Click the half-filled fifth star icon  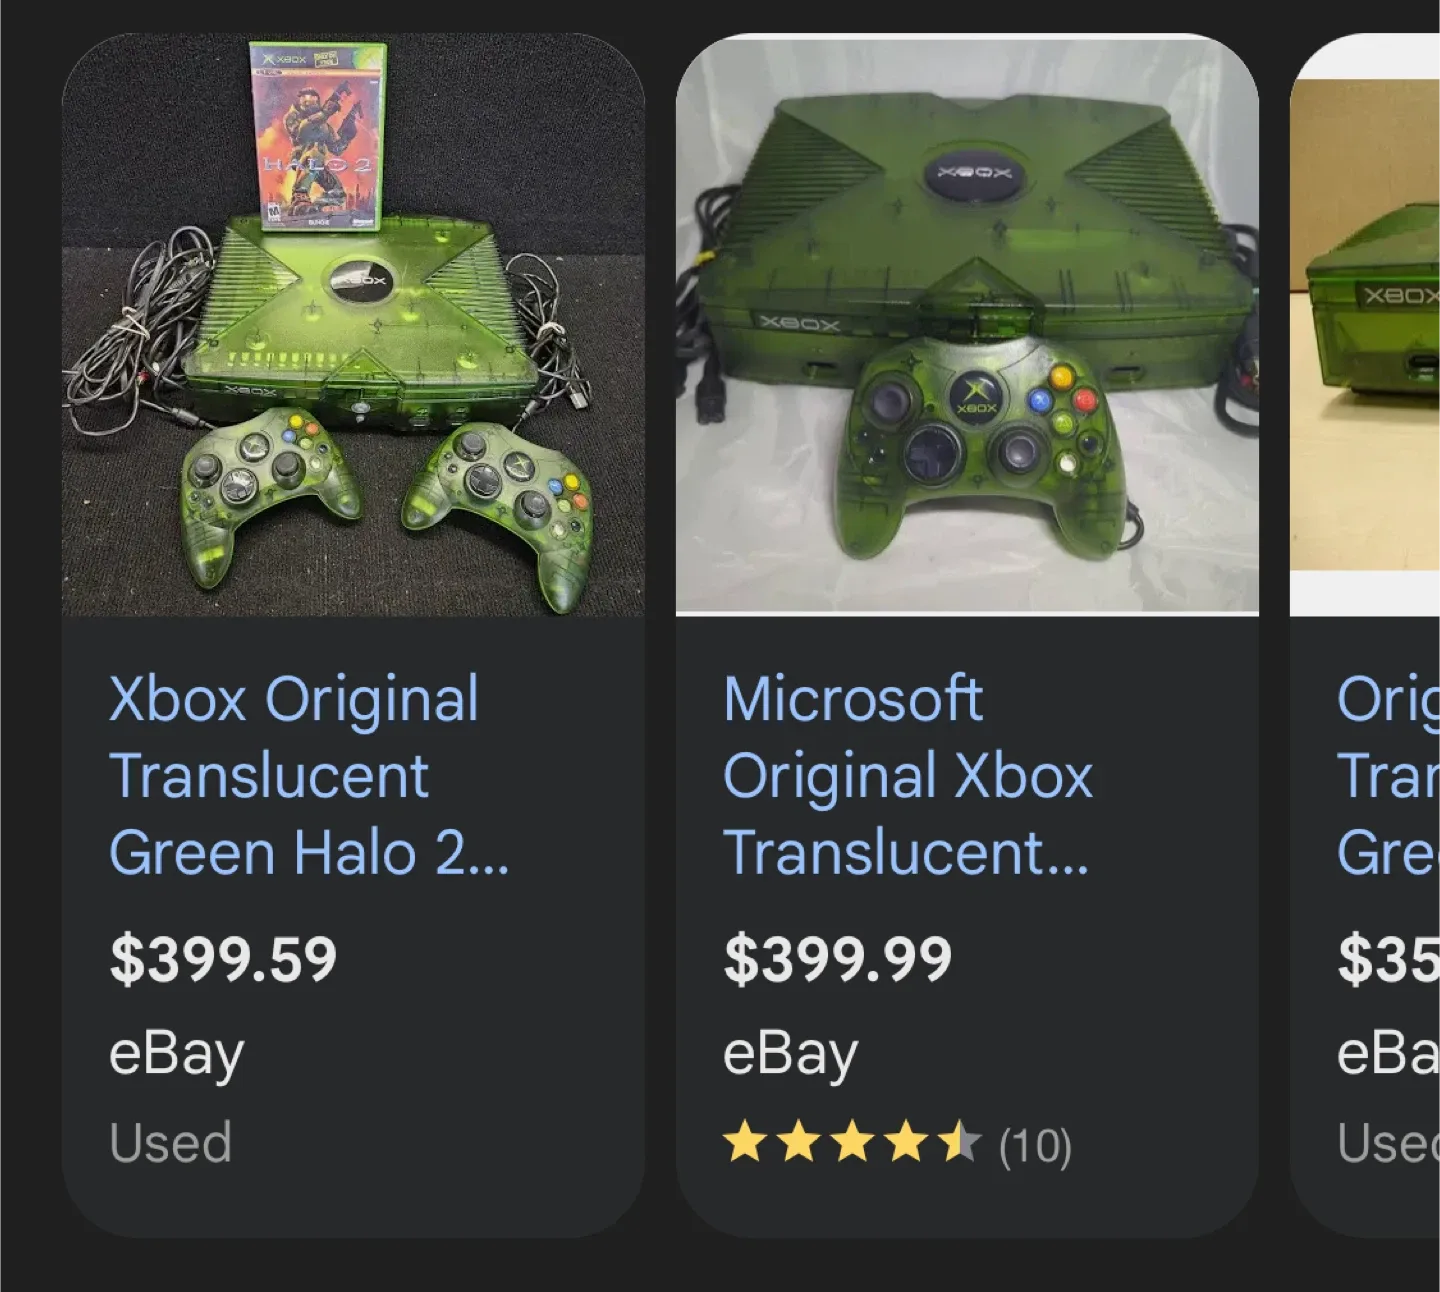point(959,1143)
